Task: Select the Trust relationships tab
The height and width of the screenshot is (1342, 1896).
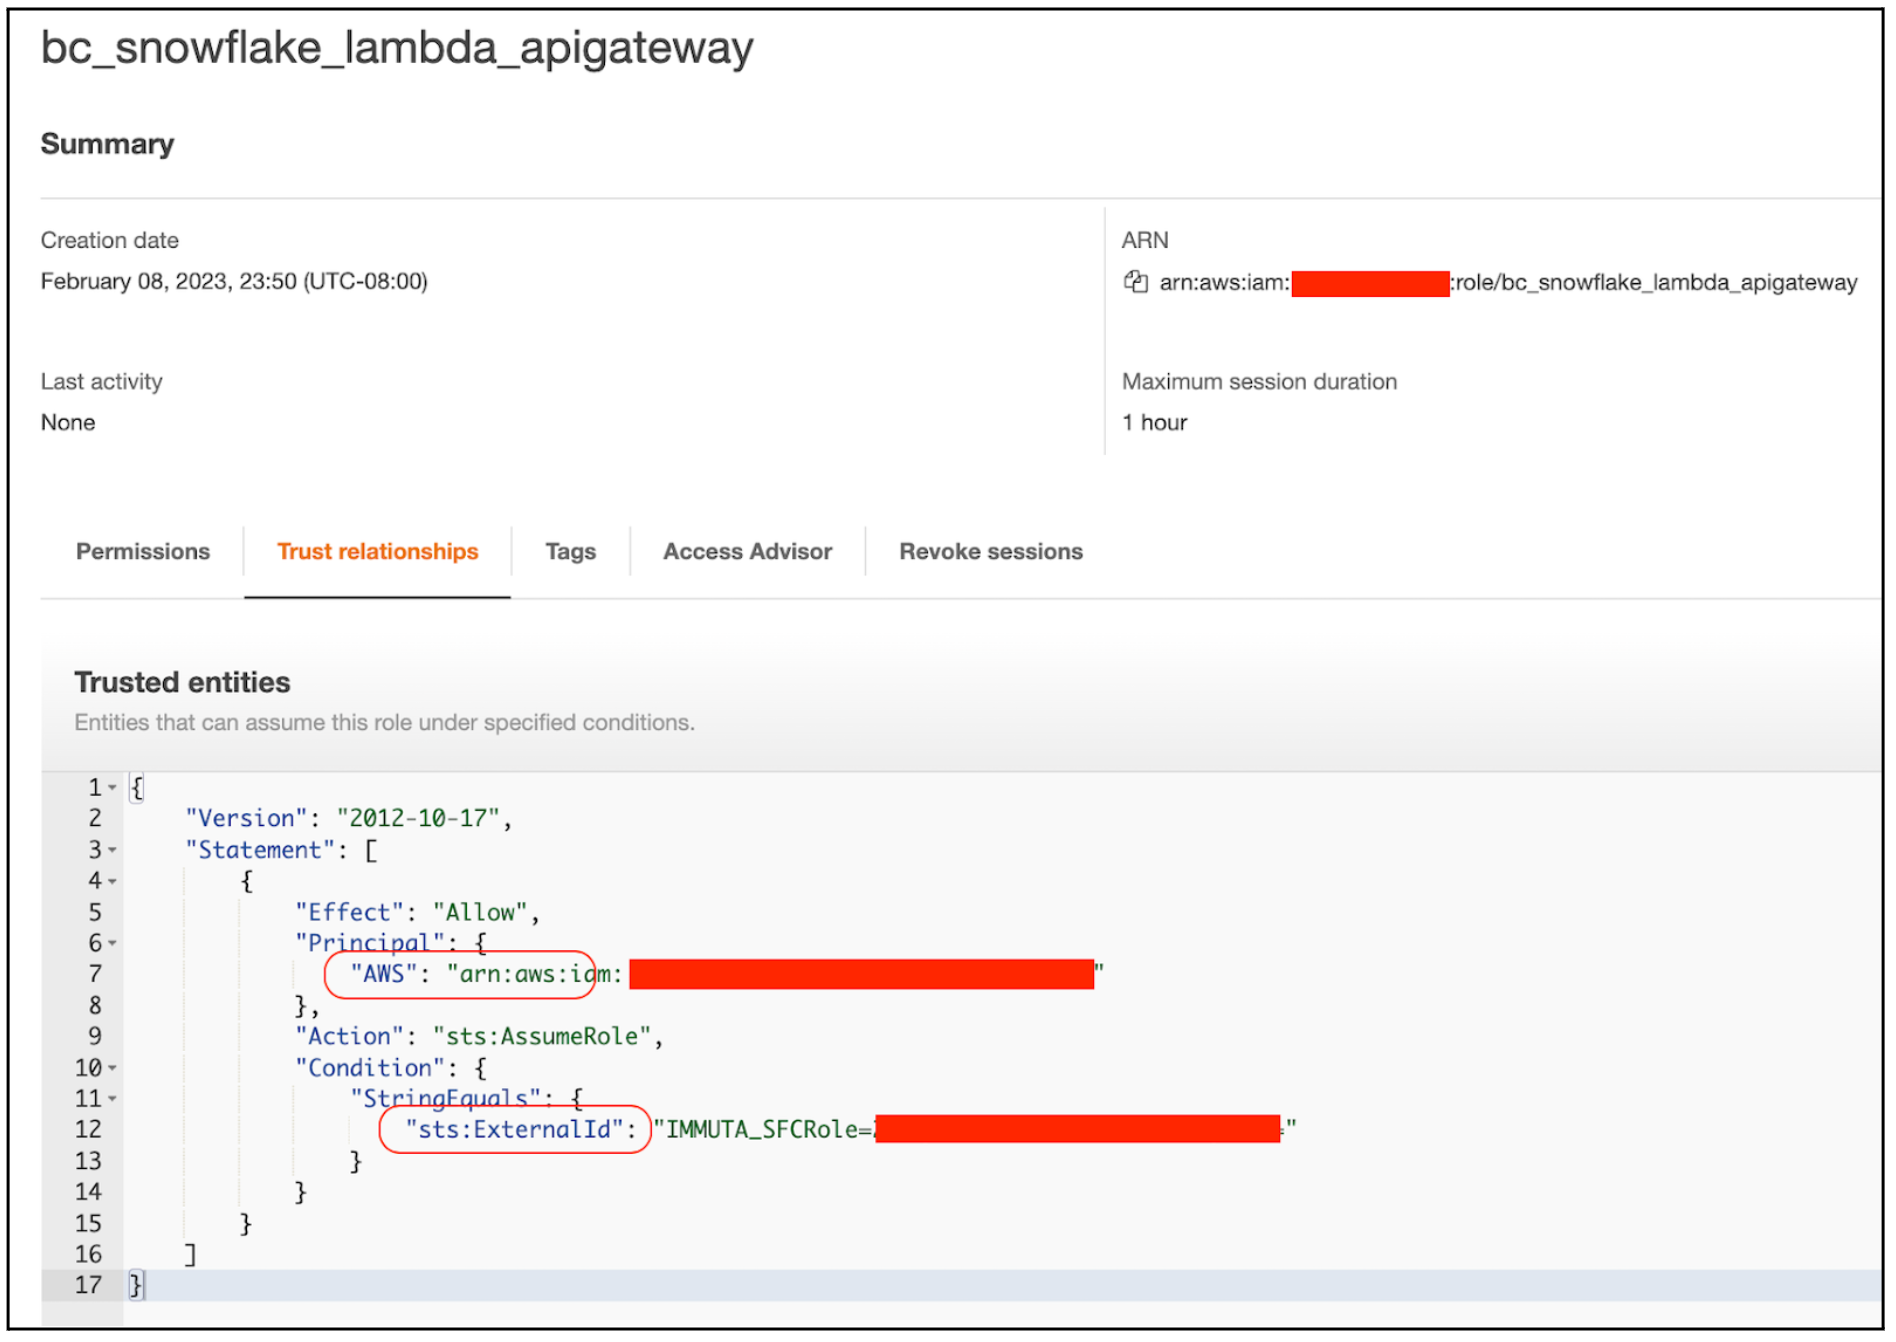Action: tap(377, 551)
